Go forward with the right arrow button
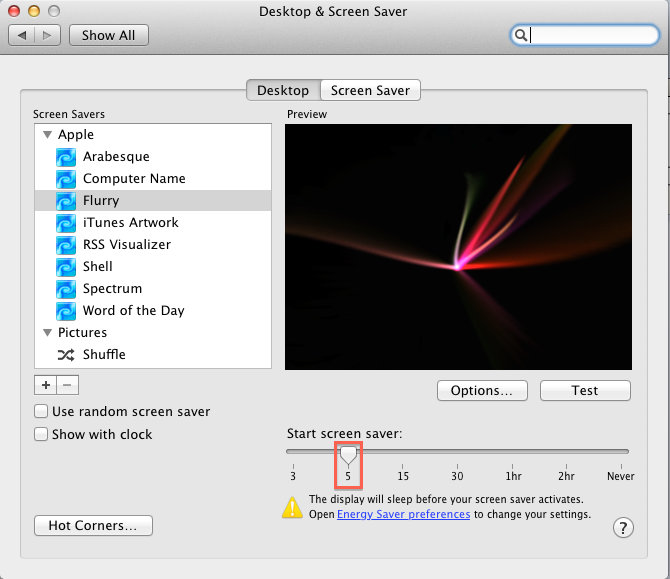670x579 pixels. (47, 35)
